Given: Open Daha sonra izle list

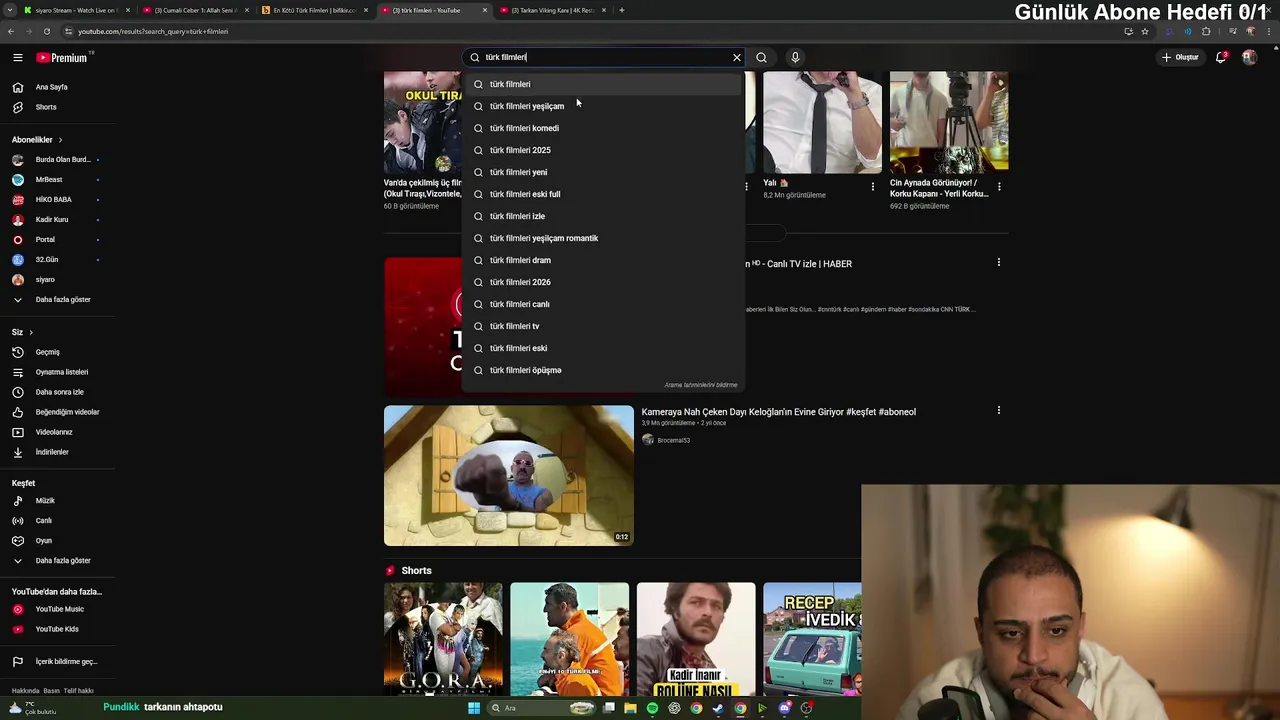Looking at the screenshot, I should 60,392.
